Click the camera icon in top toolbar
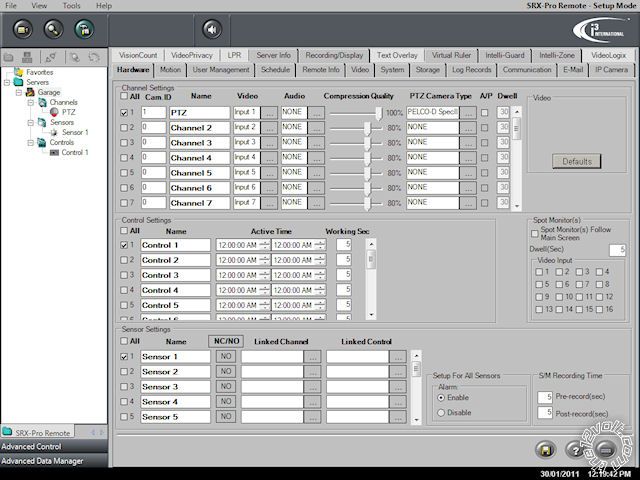The image size is (640, 480). 23,28
